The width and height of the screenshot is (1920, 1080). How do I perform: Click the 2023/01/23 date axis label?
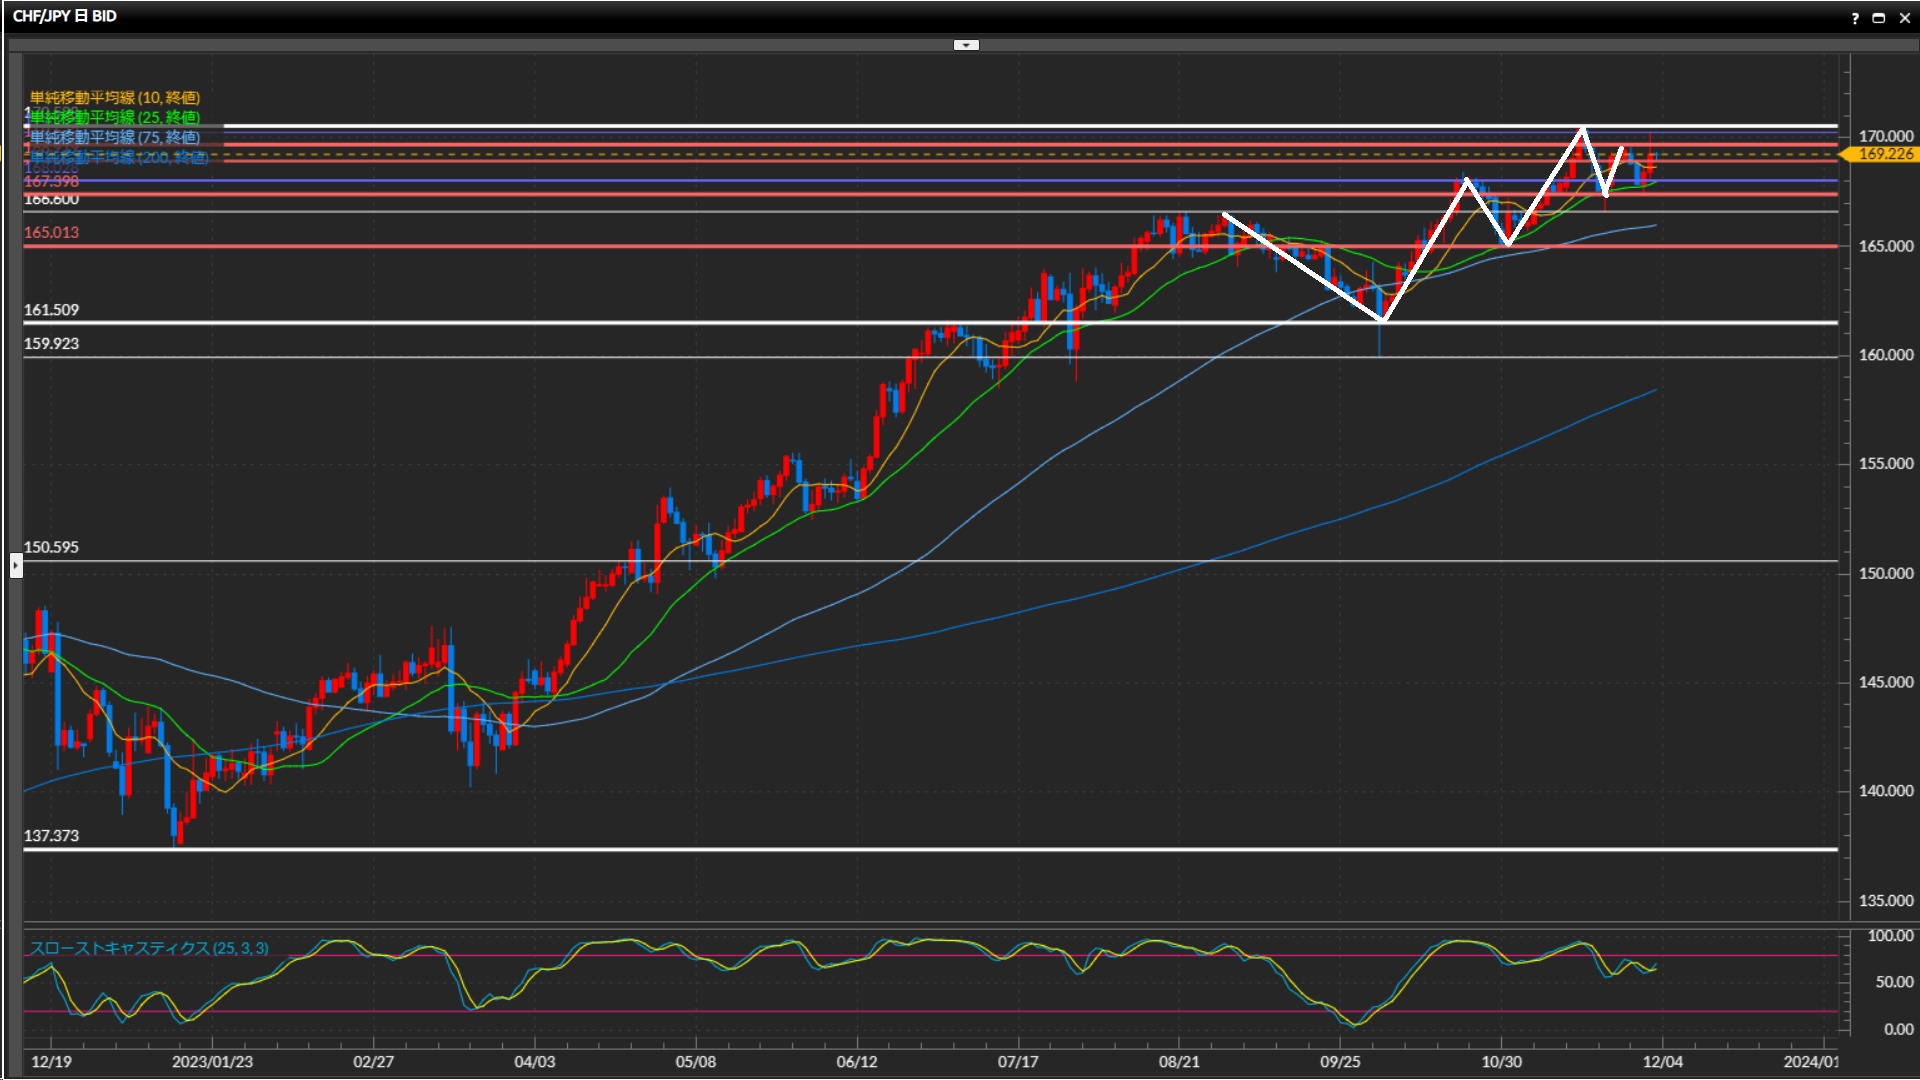212,1061
